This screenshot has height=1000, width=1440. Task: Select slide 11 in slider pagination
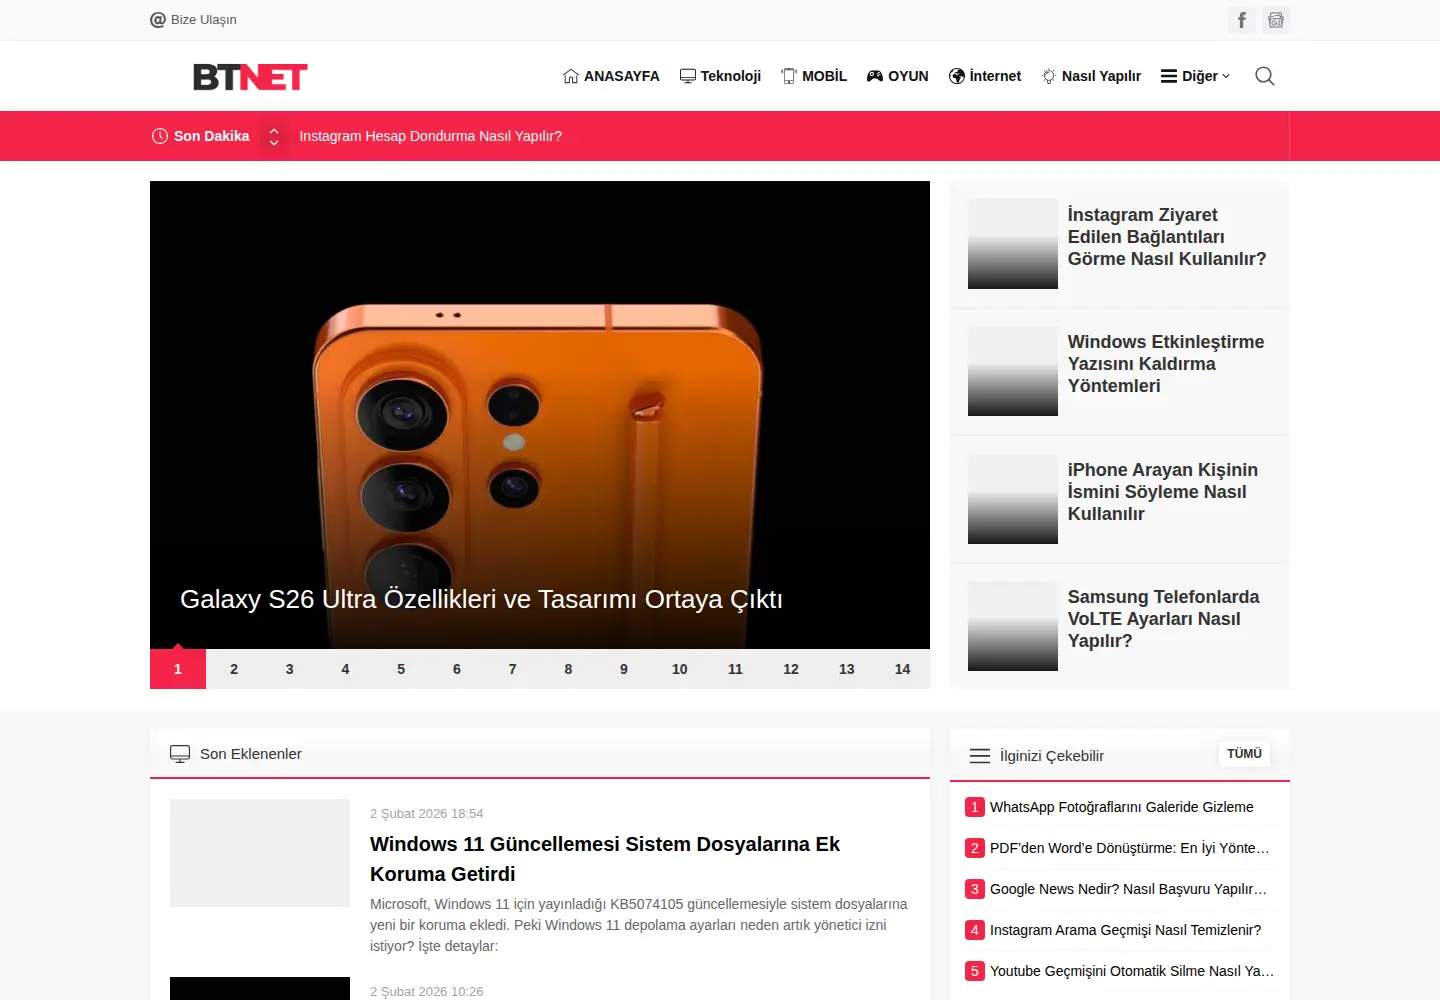[735, 669]
